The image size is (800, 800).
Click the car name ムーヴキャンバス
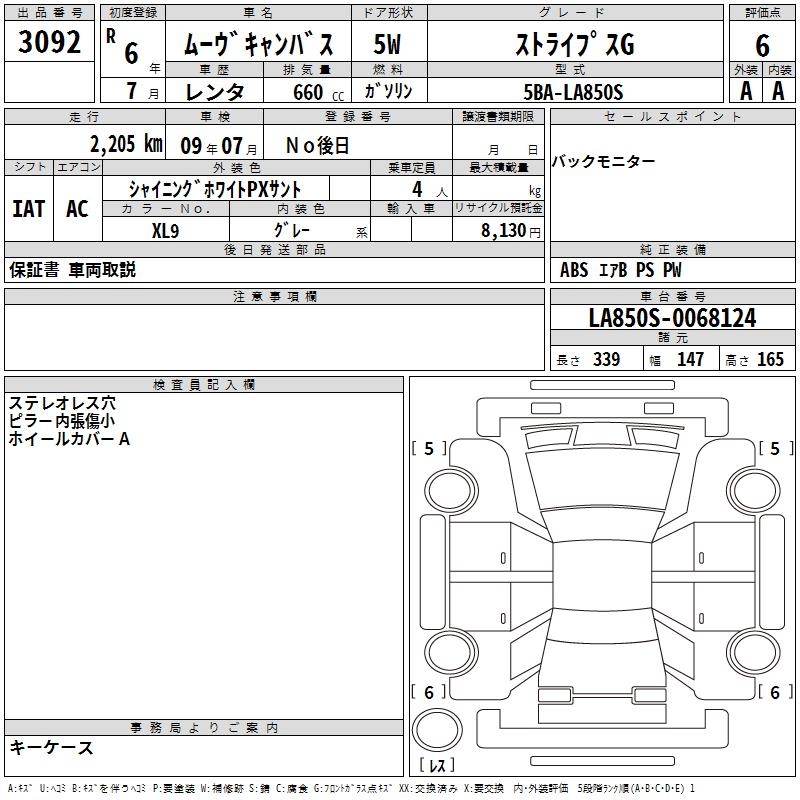[266, 45]
